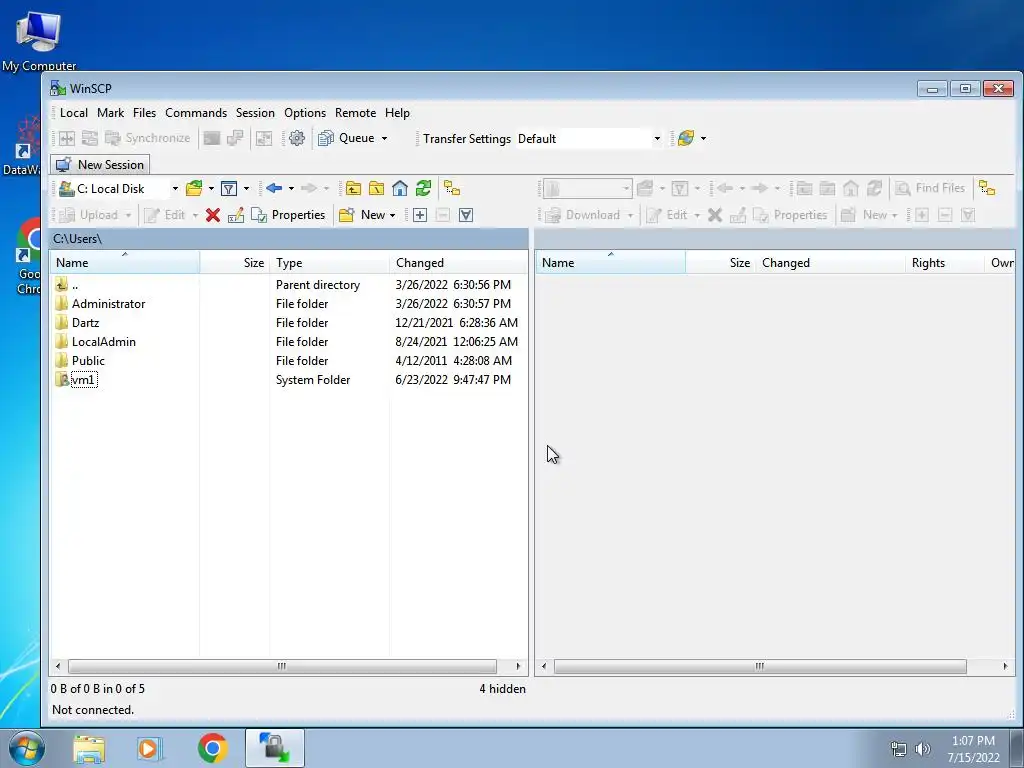Open Properties in the local toolbar
The width and height of the screenshot is (1024, 768).
(288, 215)
